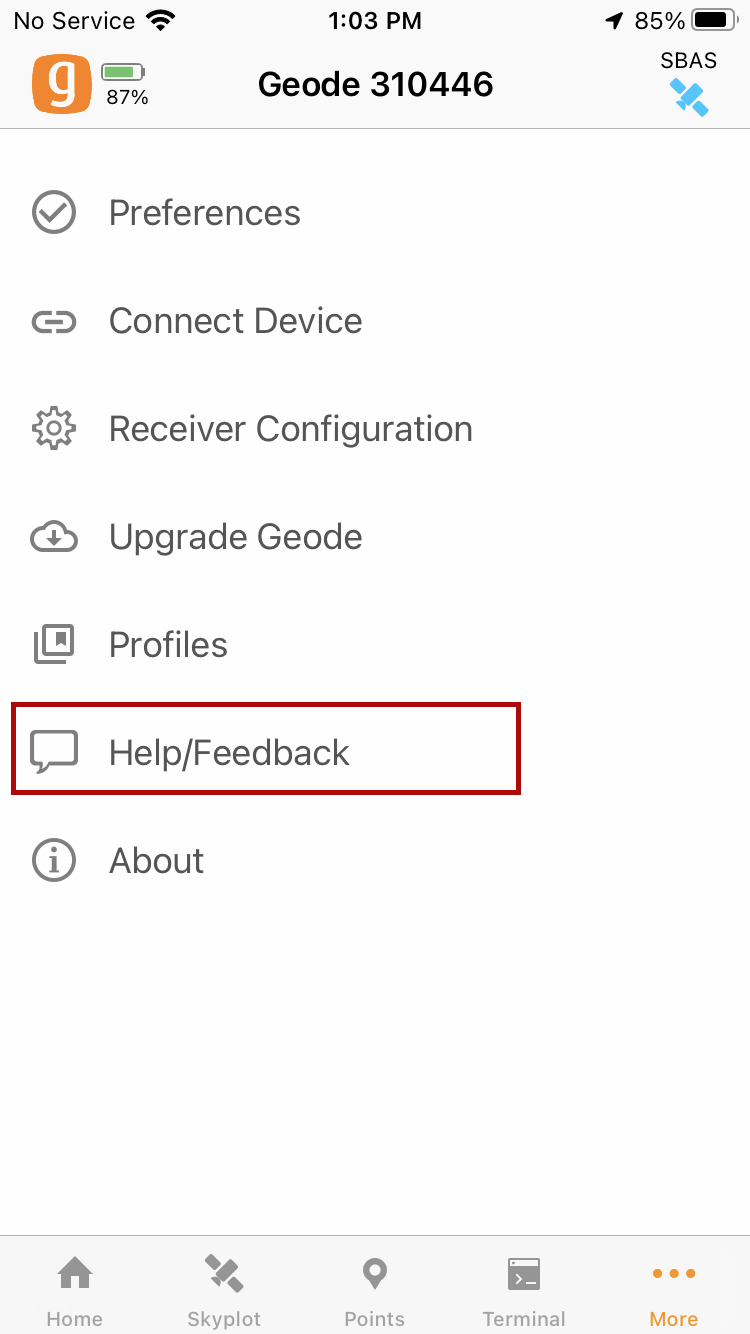Tap the Profiles bookmark stack icon
The image size is (750, 1334).
54,645
